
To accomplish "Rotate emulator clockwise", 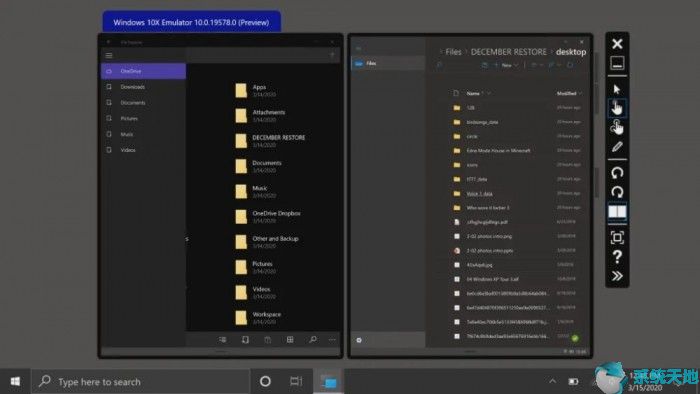I will [x=617, y=192].
